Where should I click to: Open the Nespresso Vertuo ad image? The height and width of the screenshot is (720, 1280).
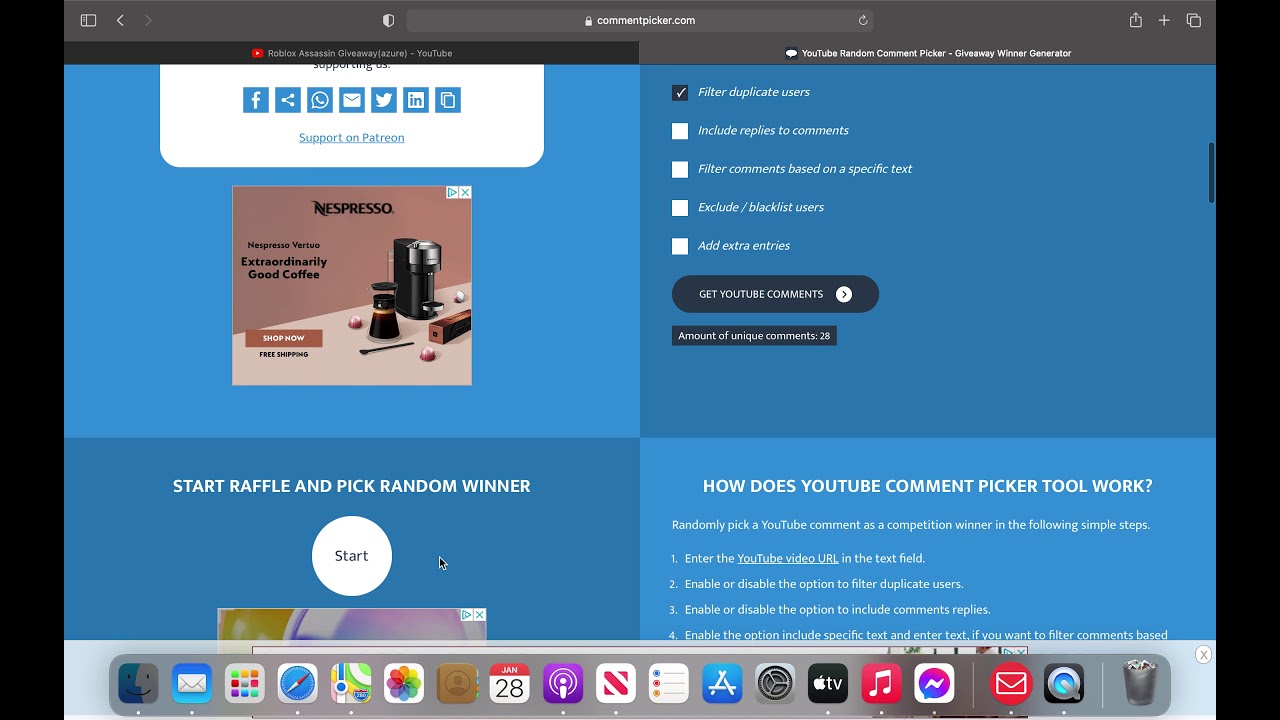[352, 285]
